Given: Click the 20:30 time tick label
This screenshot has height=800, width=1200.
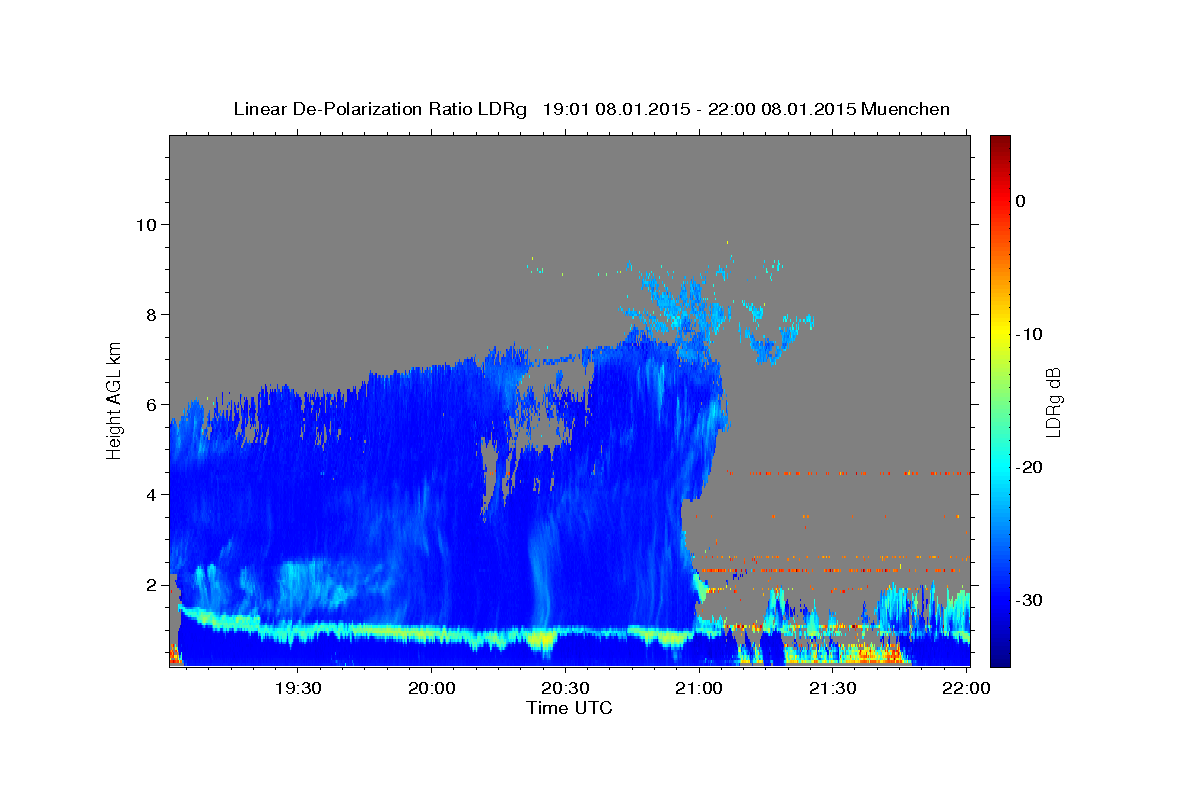Looking at the screenshot, I should pos(565,688).
